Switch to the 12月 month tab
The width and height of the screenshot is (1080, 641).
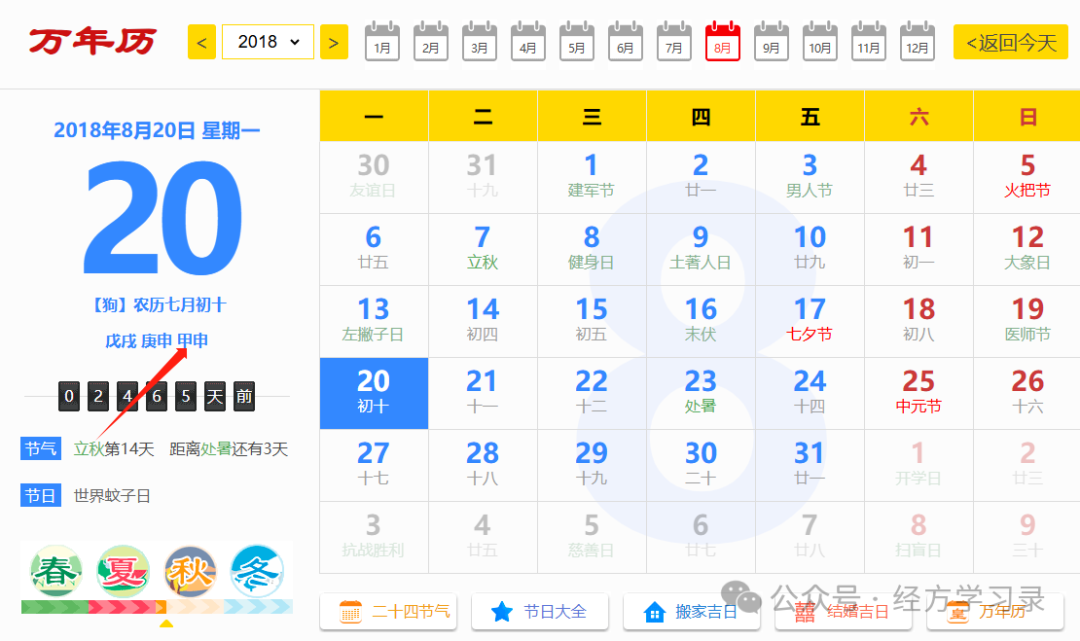pos(917,42)
